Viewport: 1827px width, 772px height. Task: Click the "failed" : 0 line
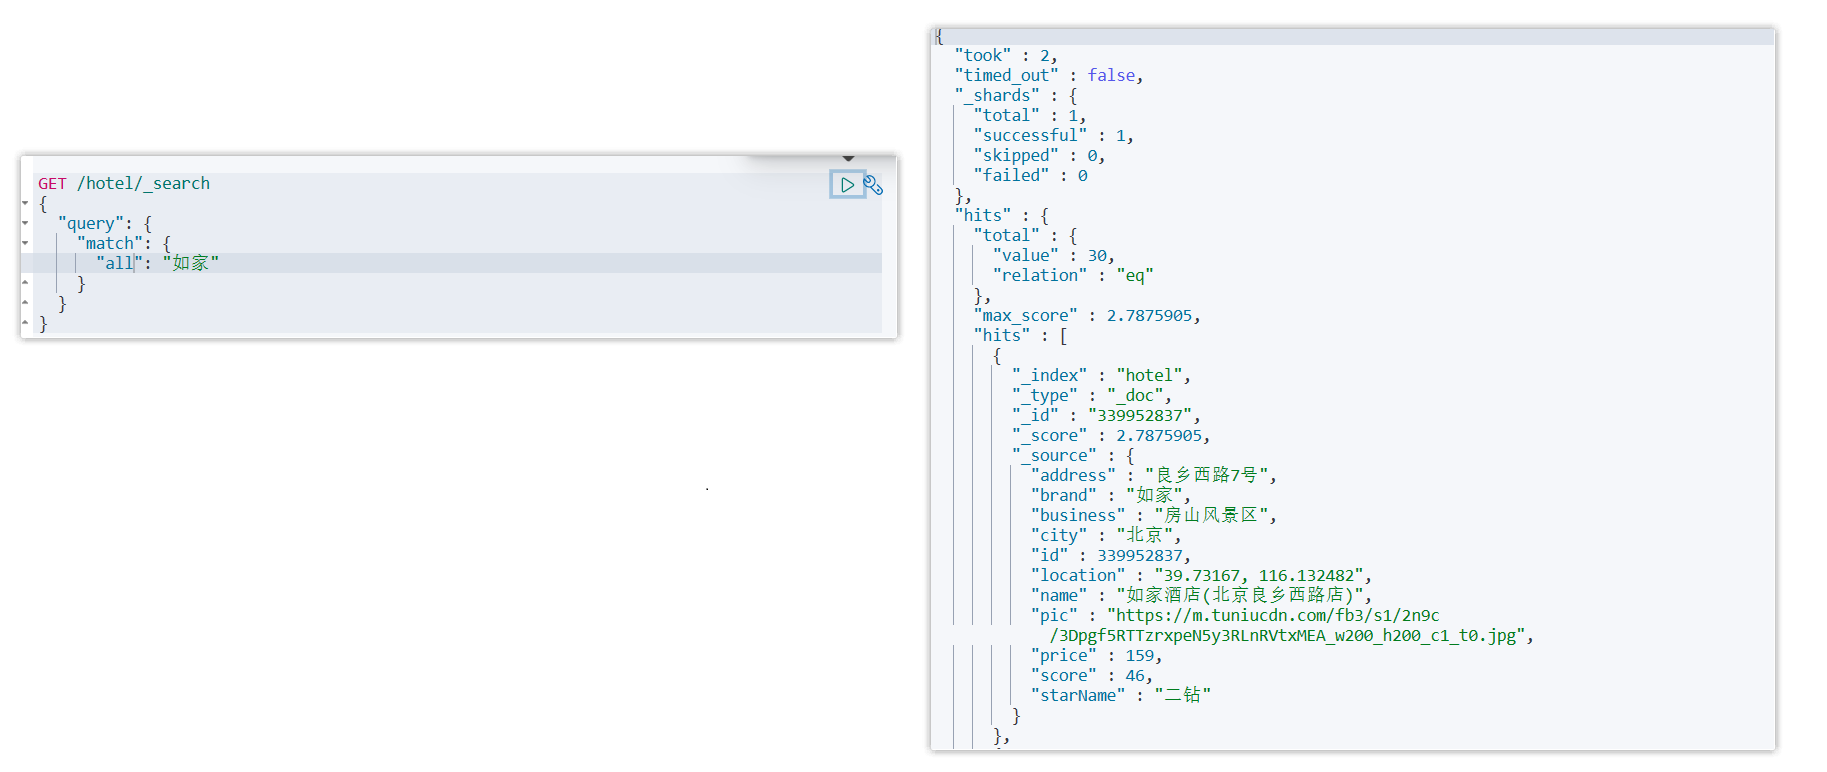(1031, 176)
